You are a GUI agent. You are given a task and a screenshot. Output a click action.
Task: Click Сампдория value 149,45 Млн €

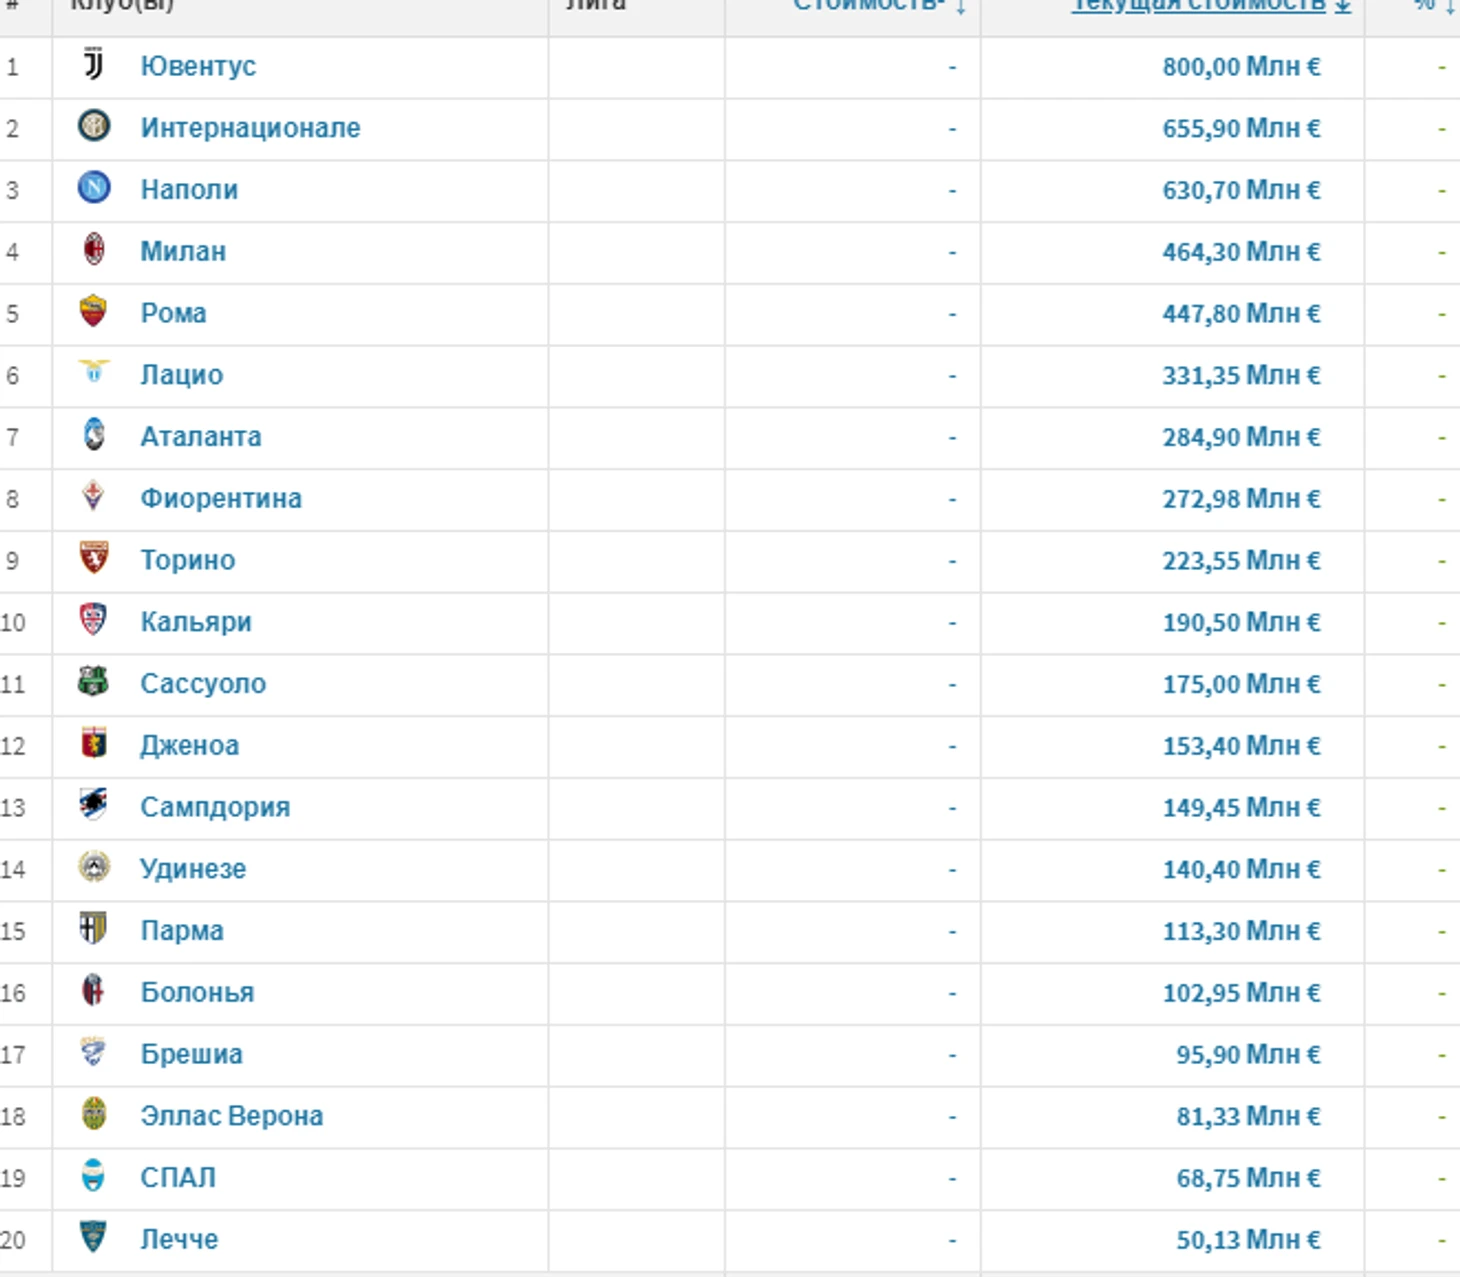point(1241,807)
